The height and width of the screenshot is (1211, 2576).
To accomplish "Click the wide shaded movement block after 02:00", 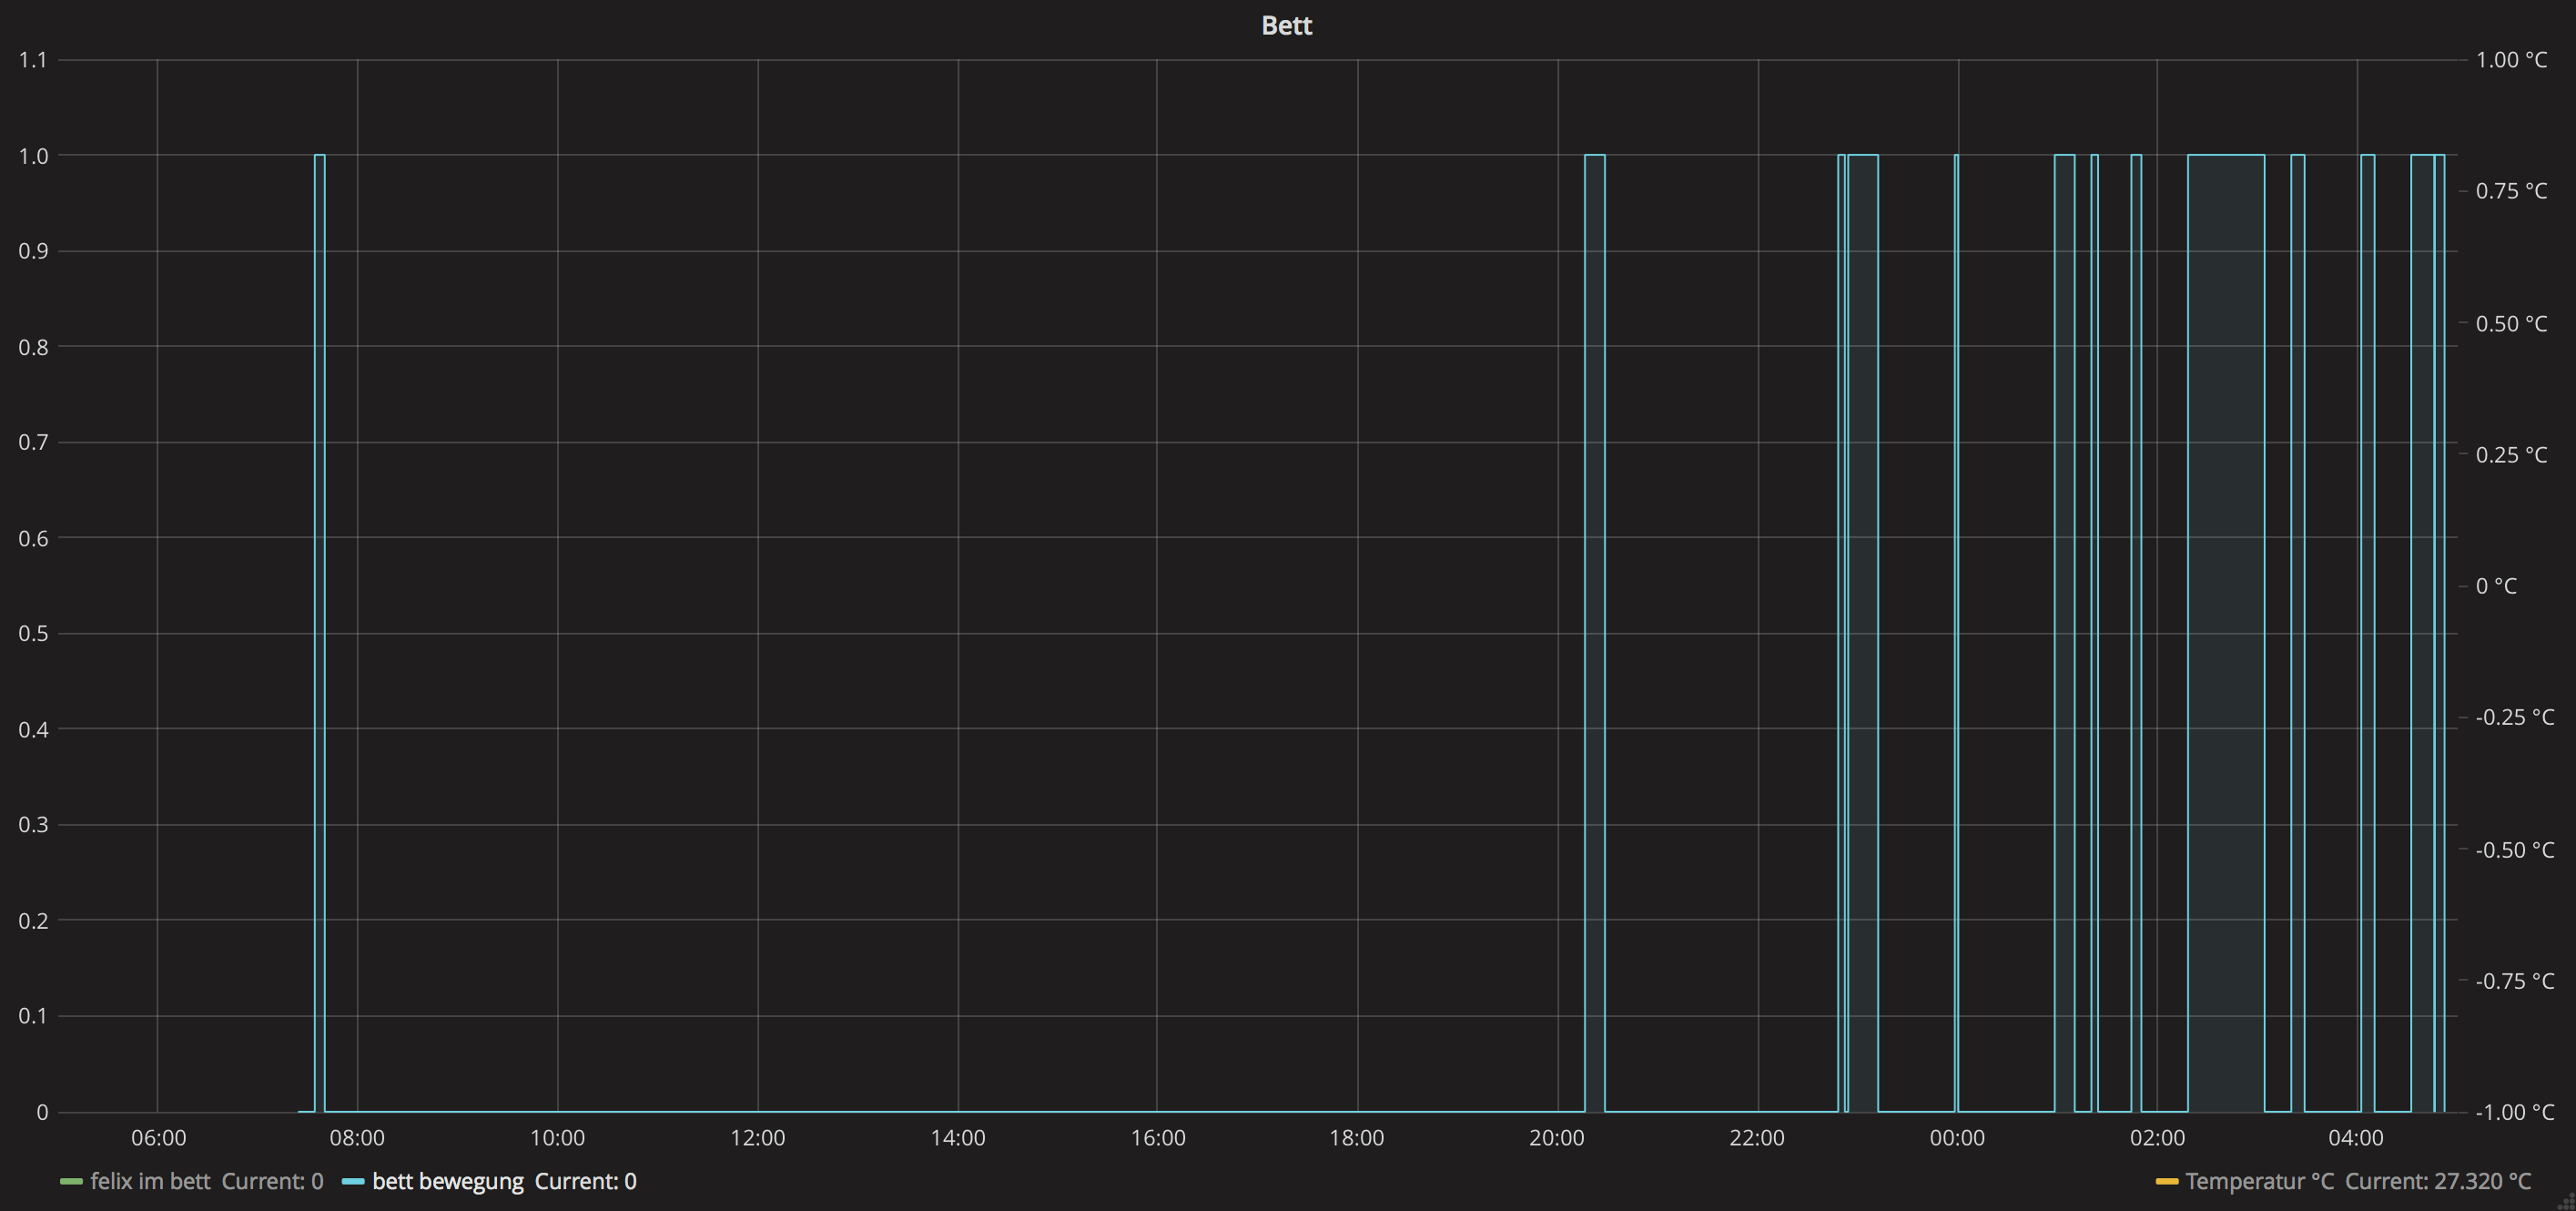I will [2226, 632].
